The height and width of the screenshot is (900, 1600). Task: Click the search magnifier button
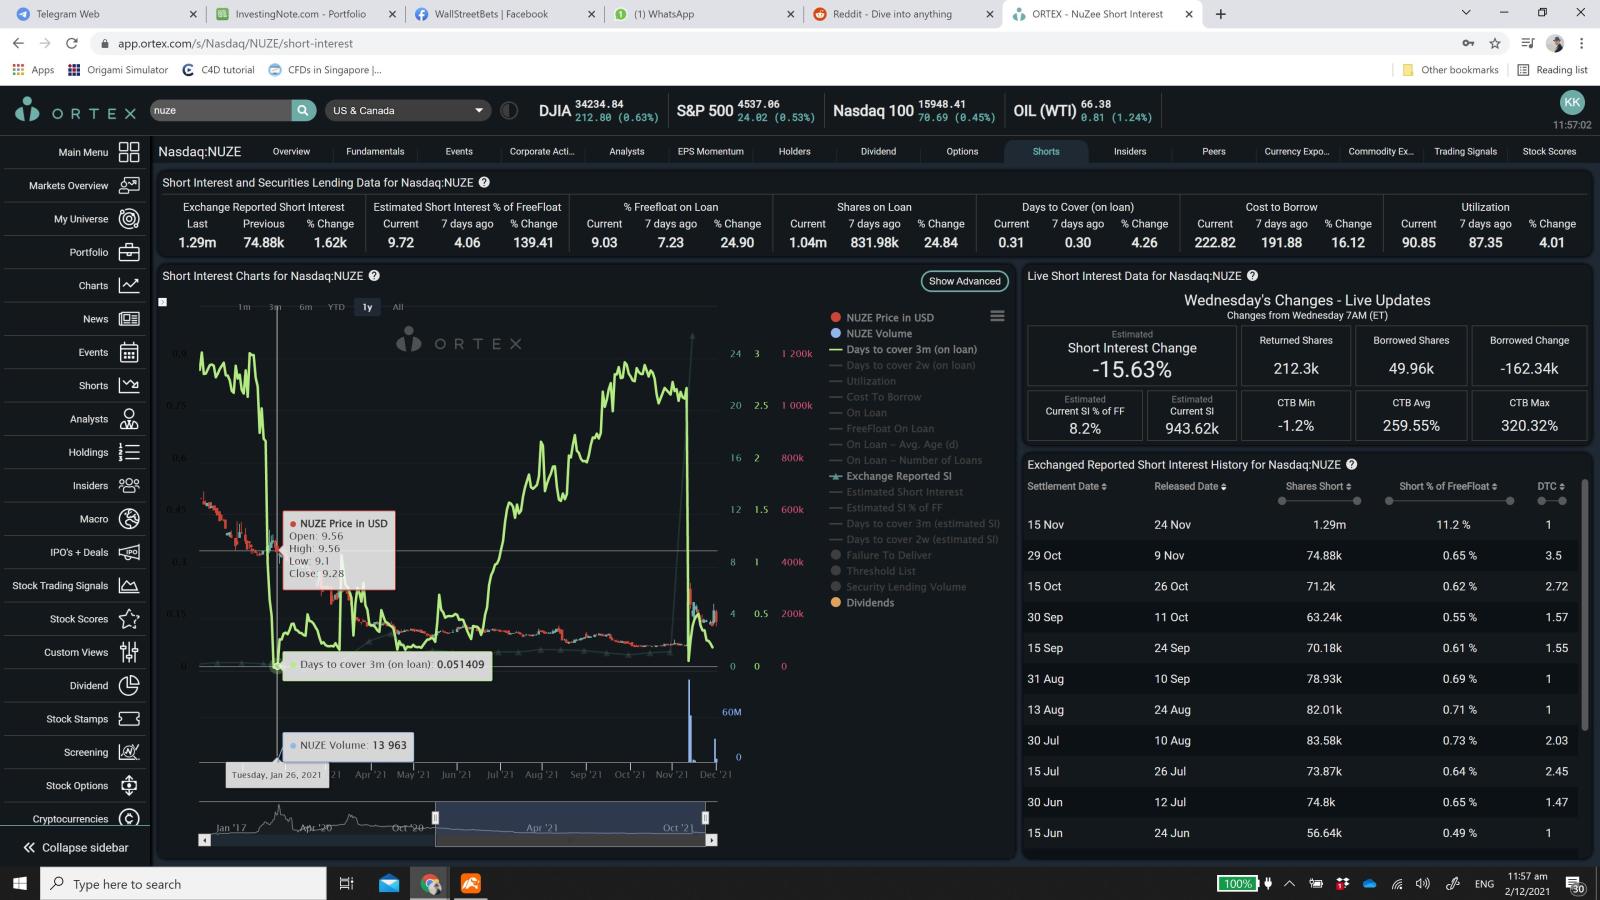303,110
